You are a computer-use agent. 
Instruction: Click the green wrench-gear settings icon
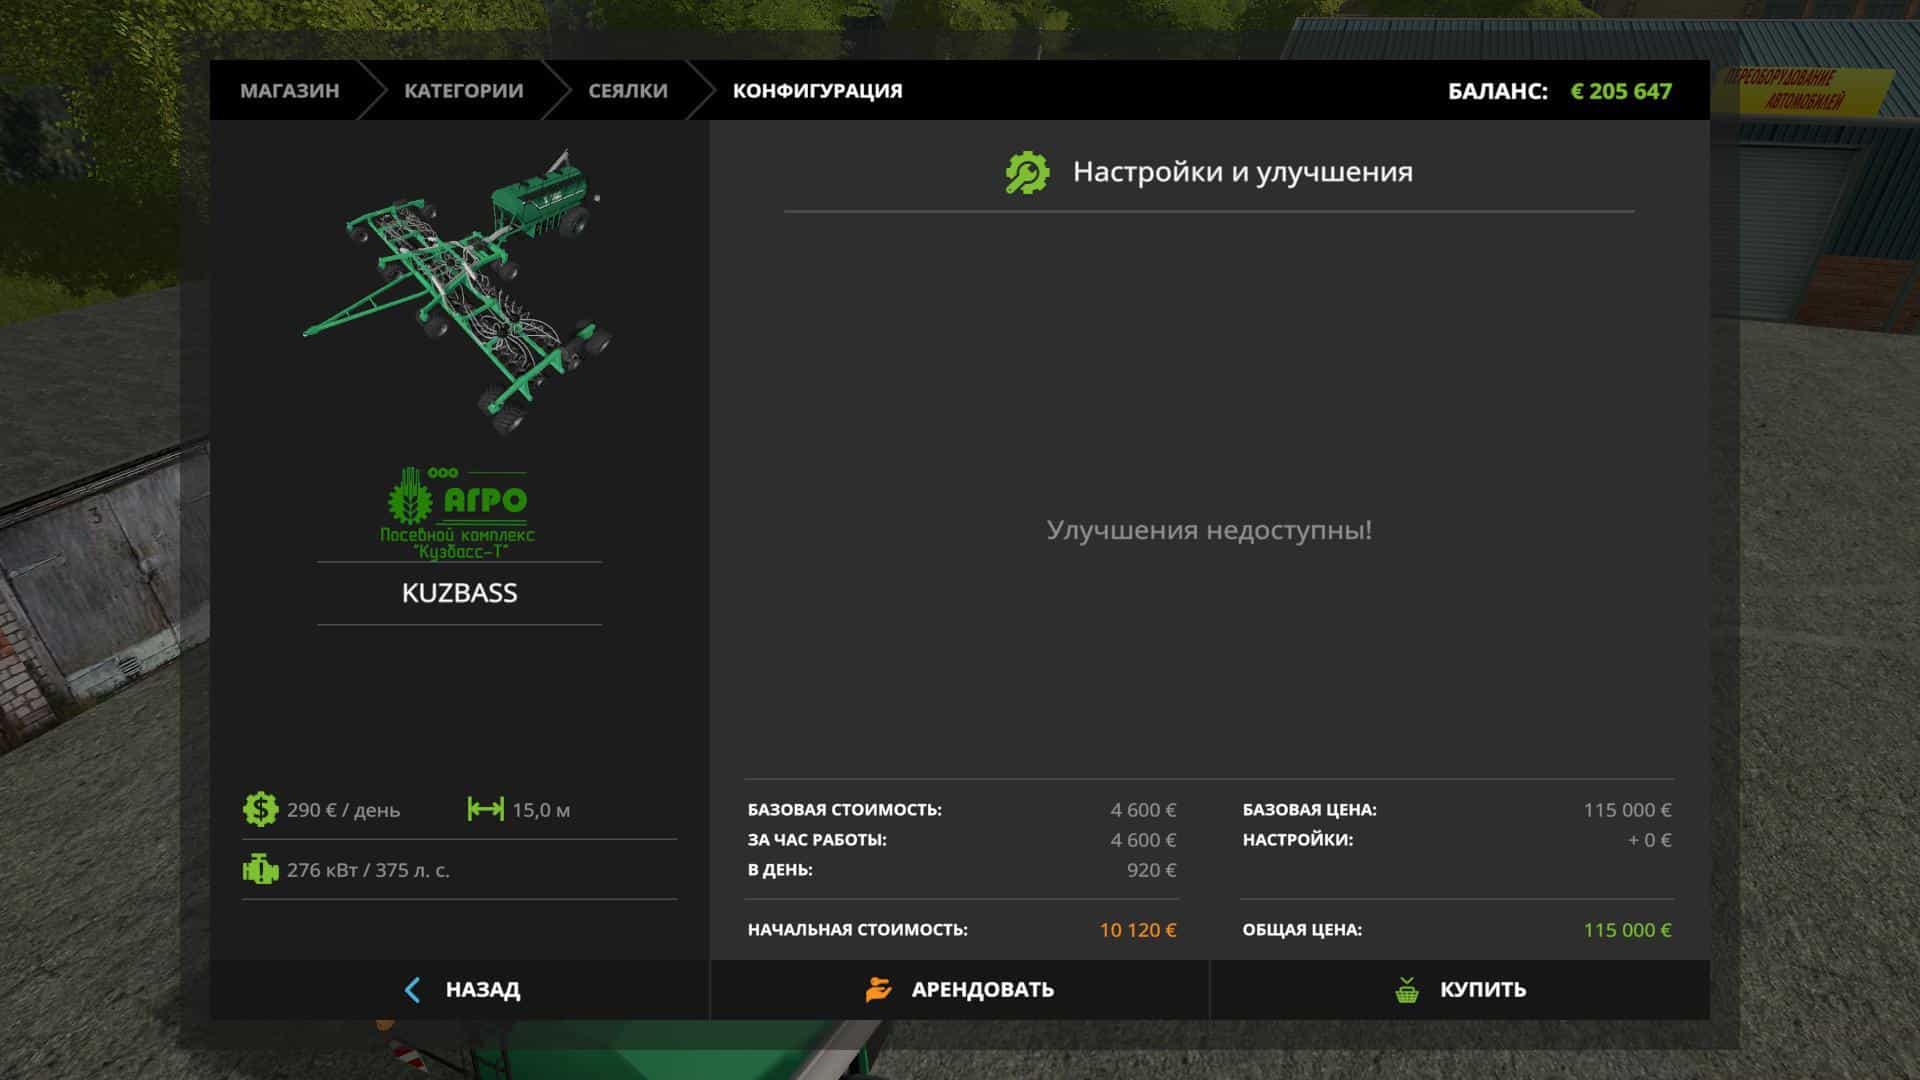tap(1027, 173)
